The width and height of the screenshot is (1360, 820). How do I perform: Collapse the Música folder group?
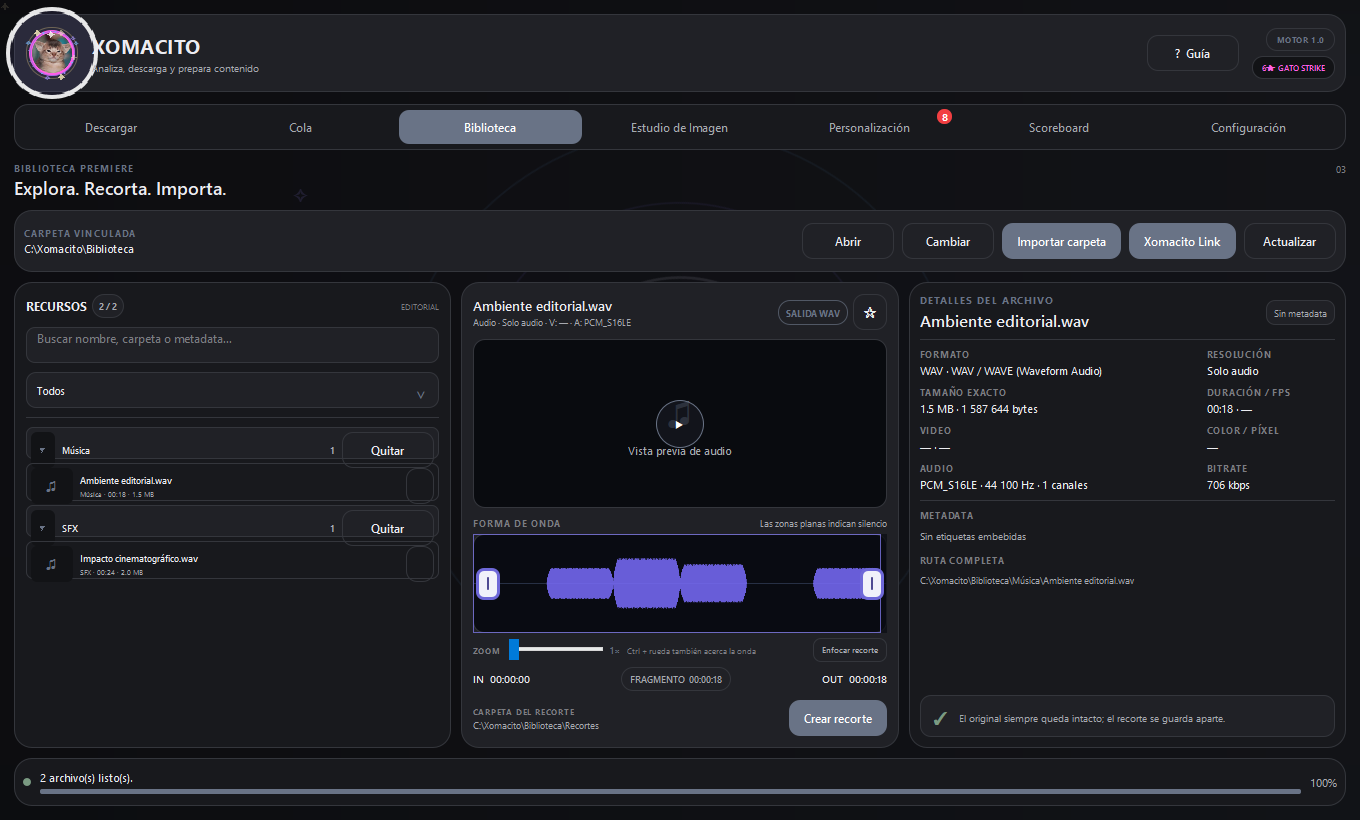point(43,451)
